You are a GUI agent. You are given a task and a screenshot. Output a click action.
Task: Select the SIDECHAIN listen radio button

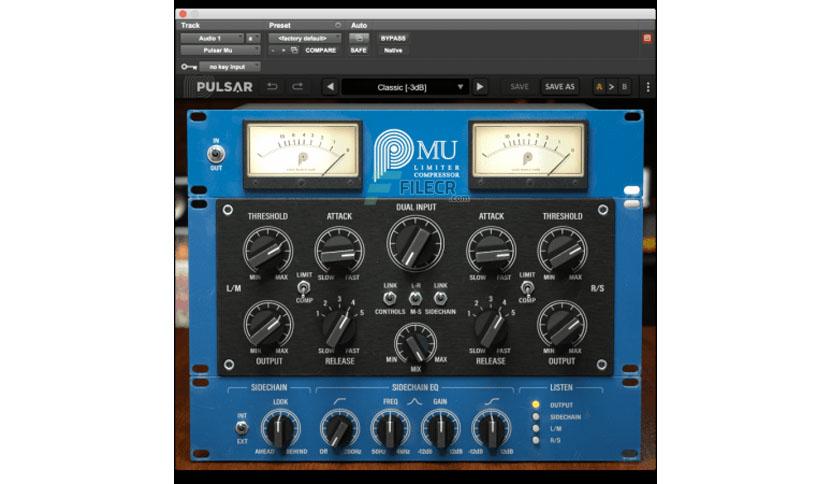536,417
